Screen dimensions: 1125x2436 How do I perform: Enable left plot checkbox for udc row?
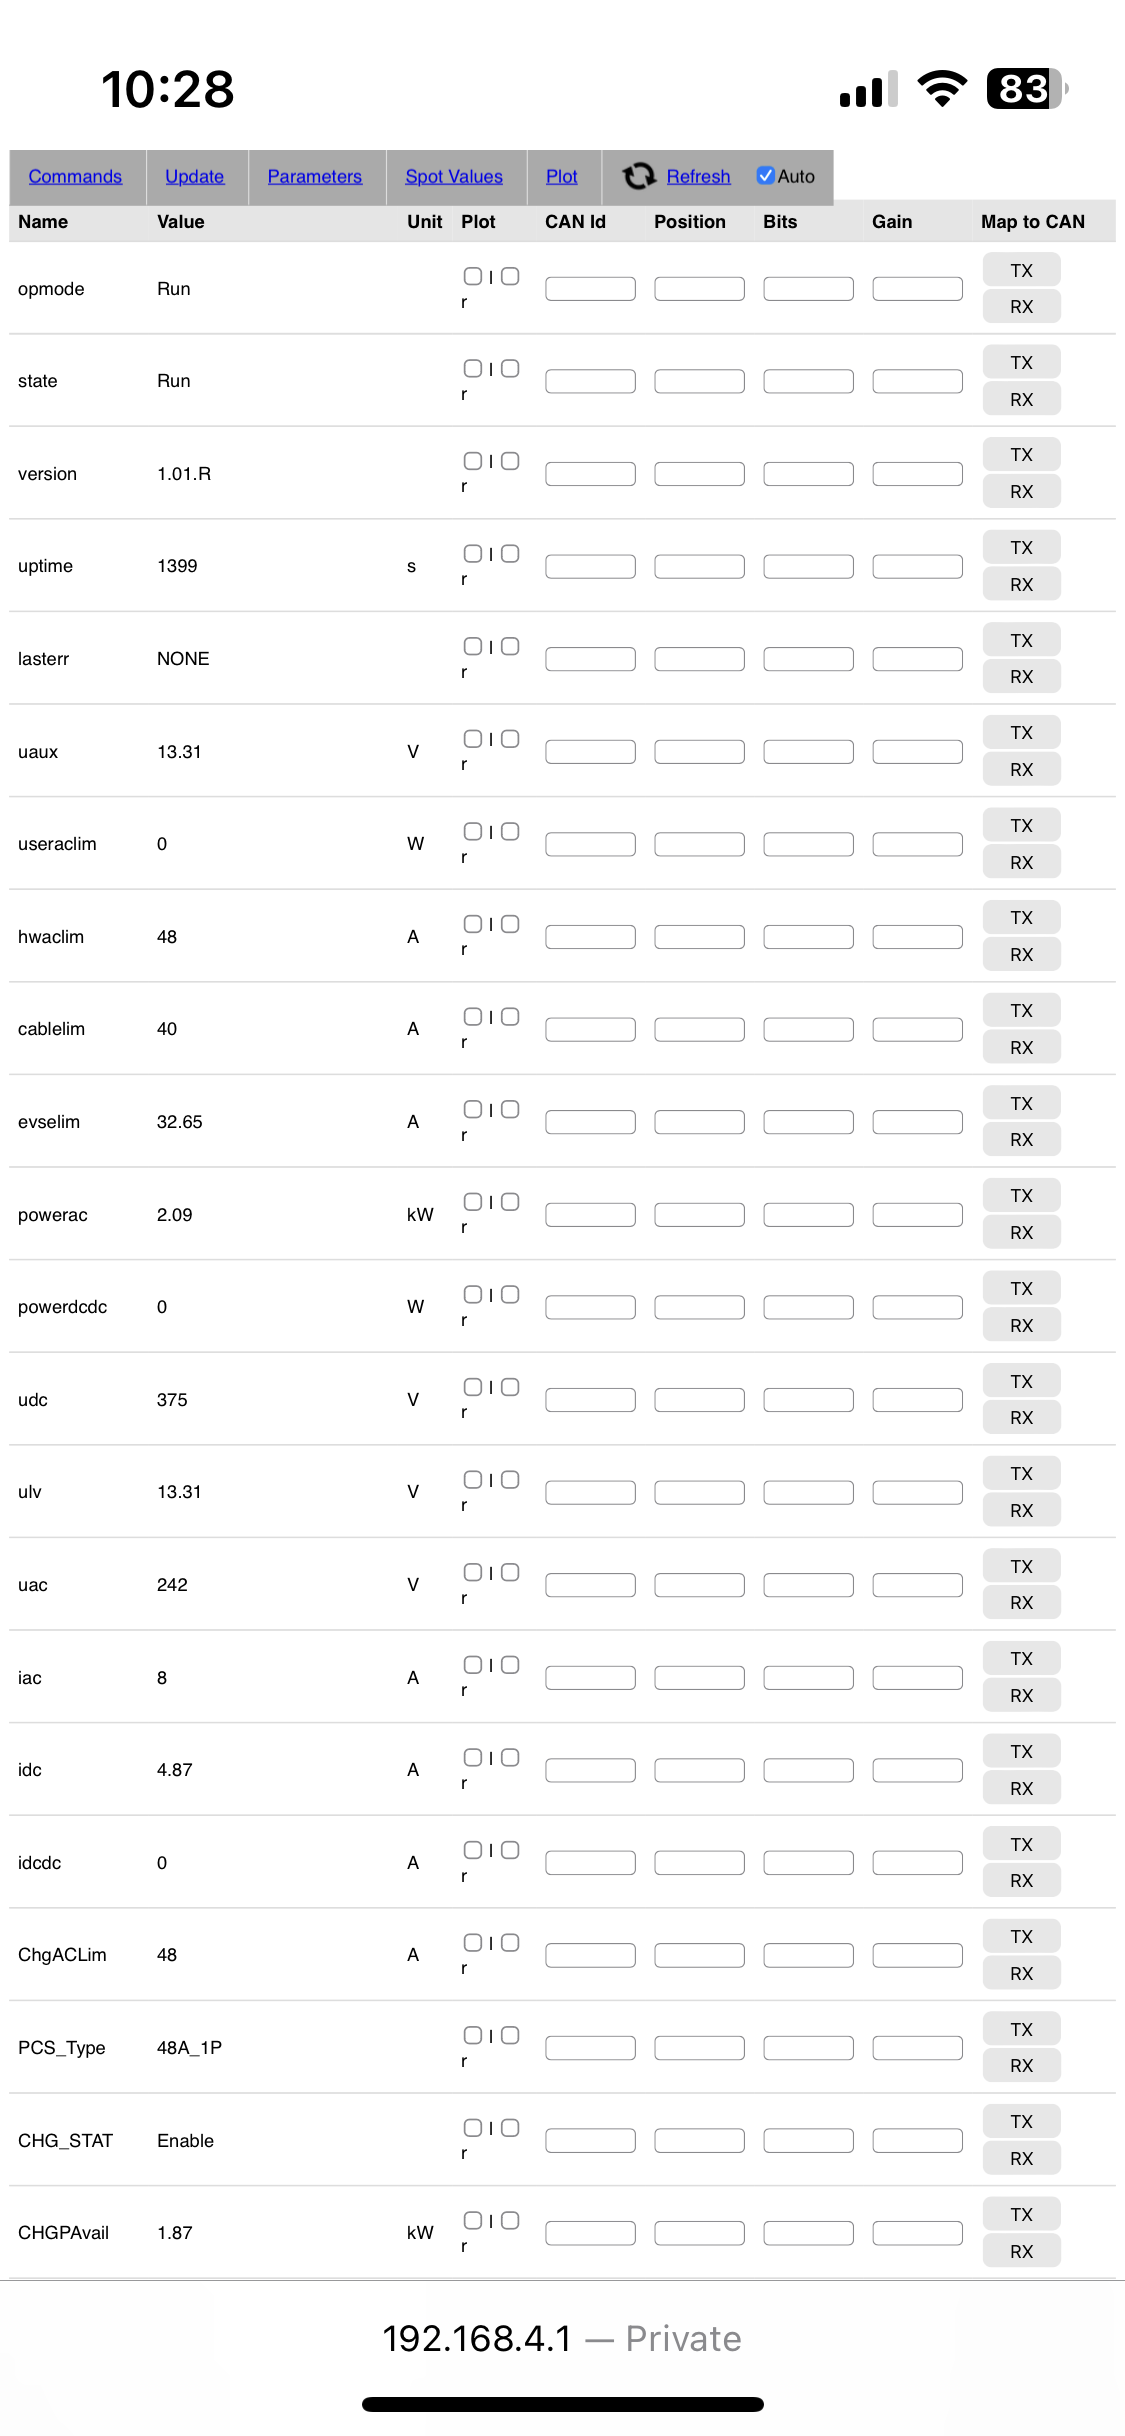[473, 1387]
